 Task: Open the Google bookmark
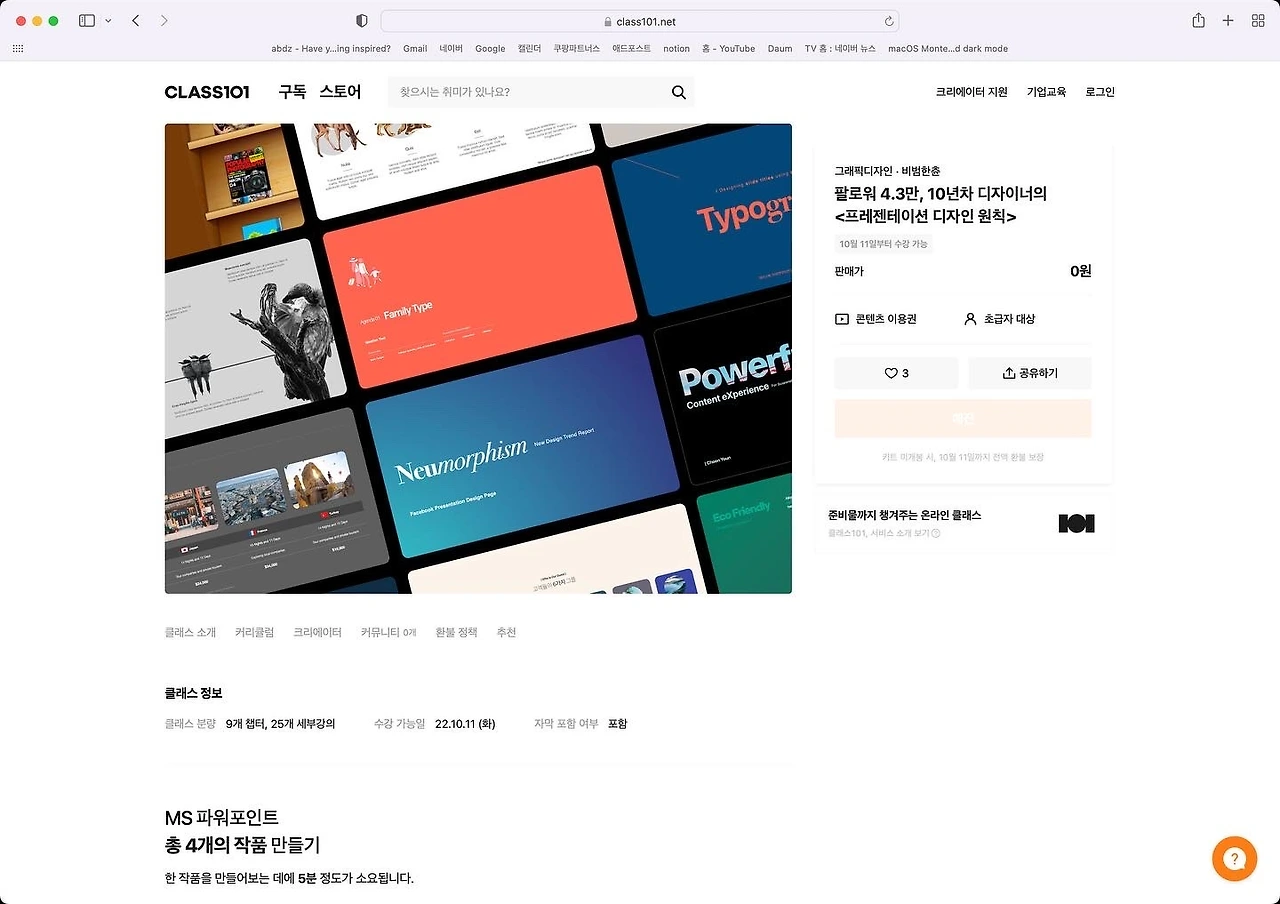click(x=490, y=48)
